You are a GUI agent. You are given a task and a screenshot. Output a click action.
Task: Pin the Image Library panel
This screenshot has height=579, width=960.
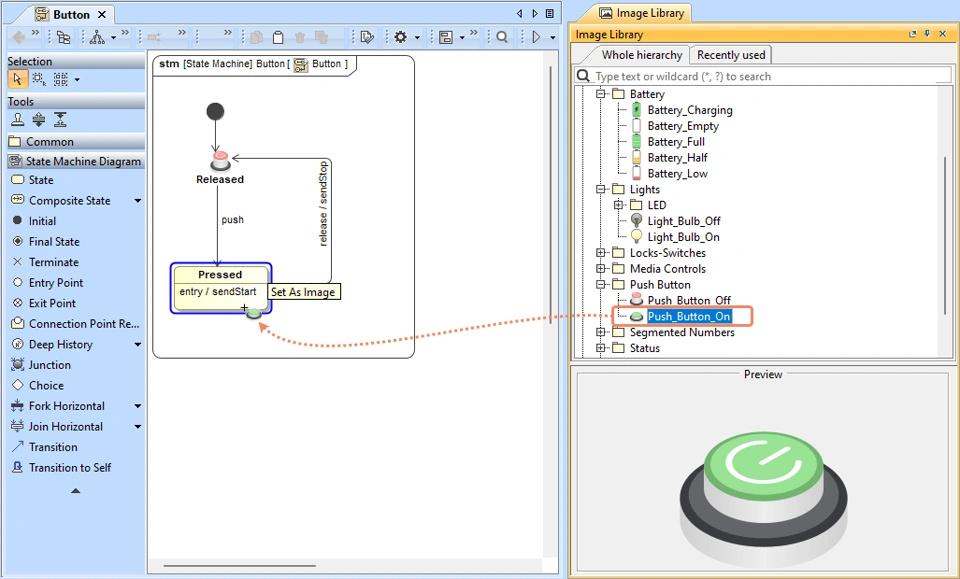(x=927, y=35)
